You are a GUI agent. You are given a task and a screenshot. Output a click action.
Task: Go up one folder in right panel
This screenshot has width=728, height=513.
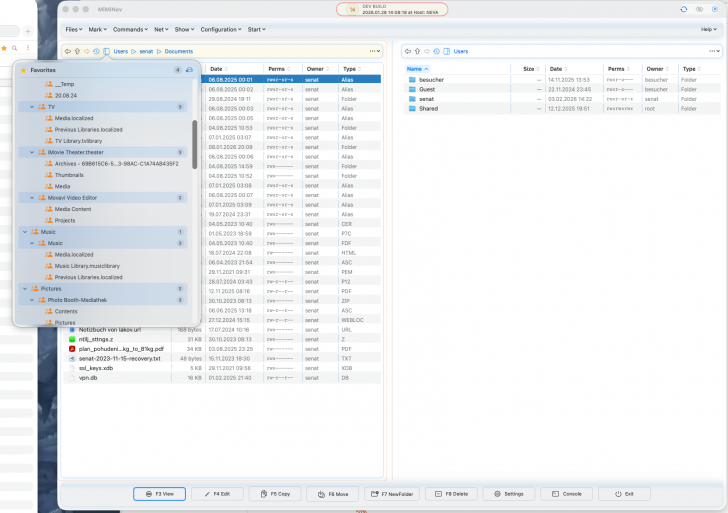[417, 52]
